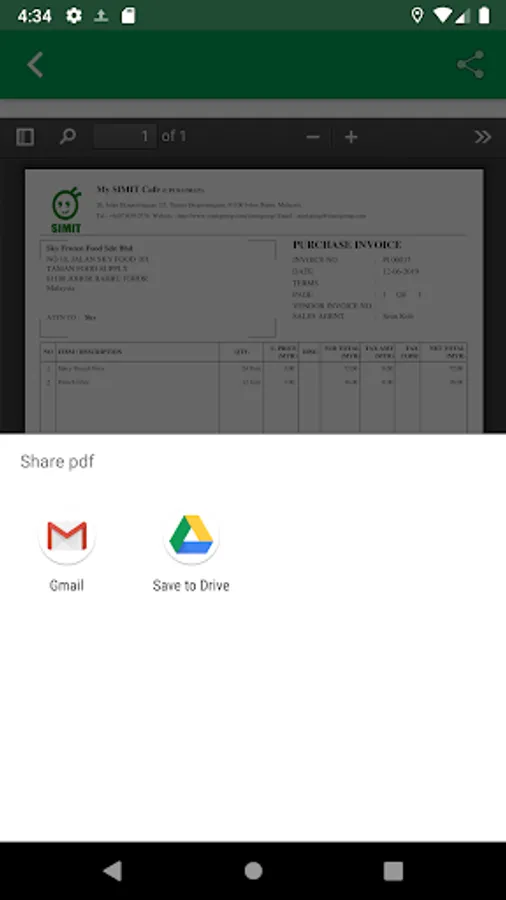Viewport: 506px width, 900px height.
Task: Tap the Share pdf sheet title
Action: click(x=57, y=461)
